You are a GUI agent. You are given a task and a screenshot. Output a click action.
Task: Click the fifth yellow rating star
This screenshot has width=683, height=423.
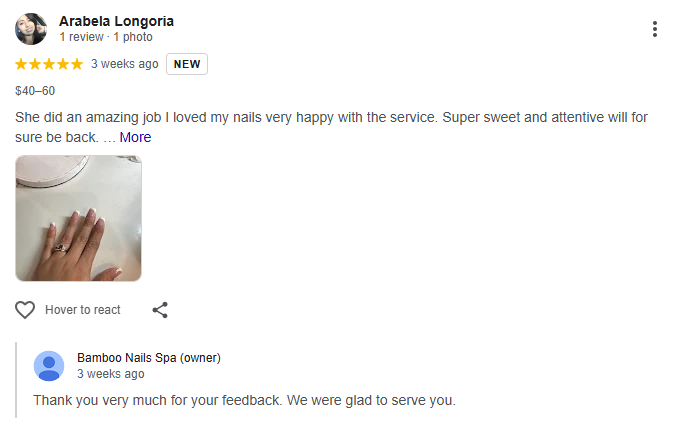click(77, 64)
